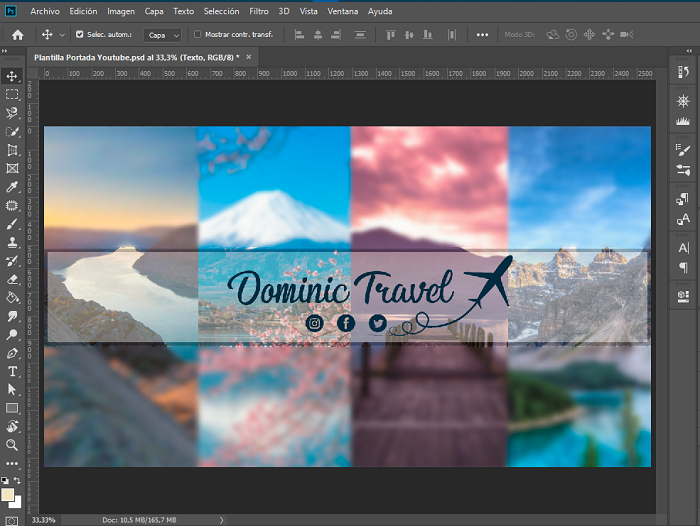Viewport: 700px width, 526px height.
Task: Open the Ayuda menu
Action: click(380, 11)
